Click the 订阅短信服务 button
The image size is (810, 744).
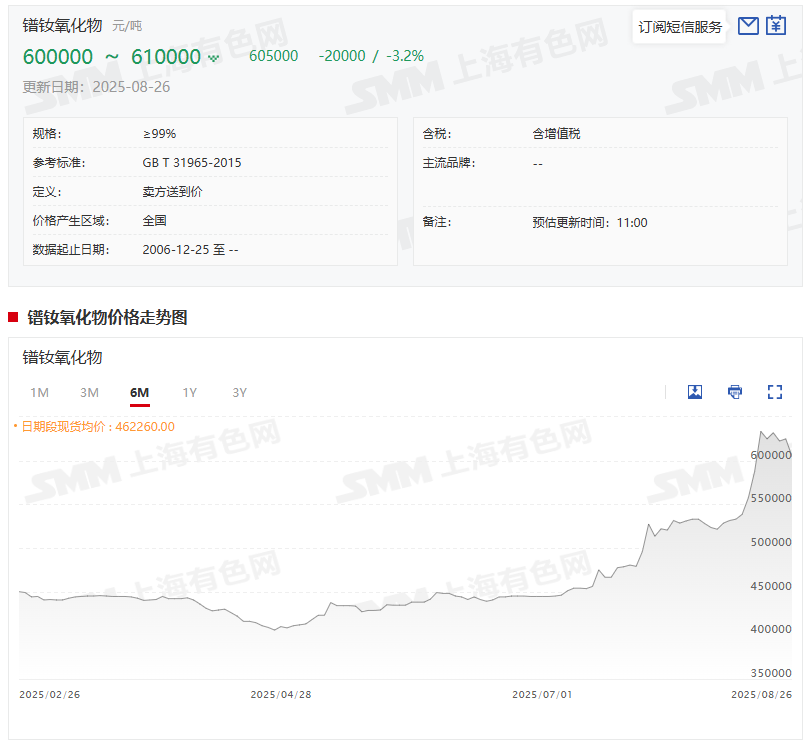pyautogui.click(x=680, y=27)
